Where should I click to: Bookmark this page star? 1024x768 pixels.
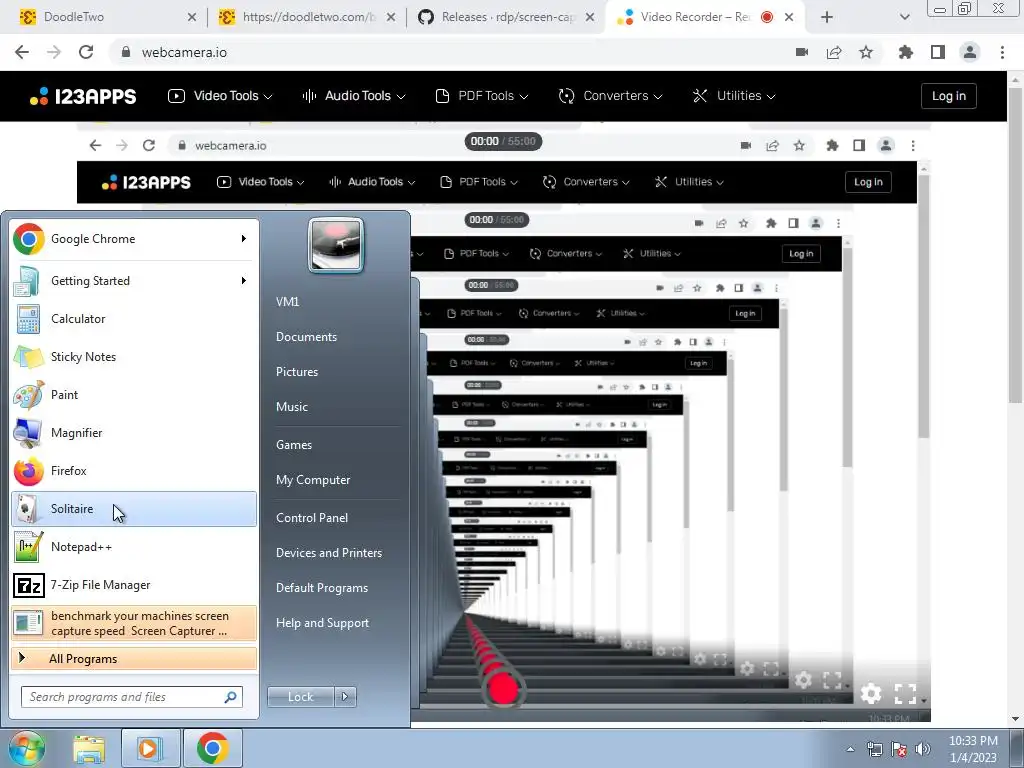tap(866, 52)
